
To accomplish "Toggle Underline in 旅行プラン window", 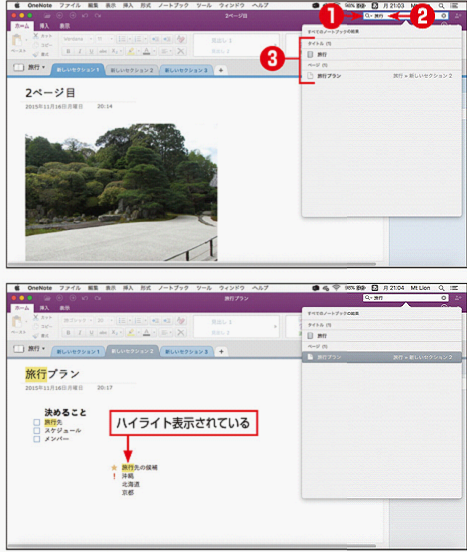I will (x=91, y=333).
